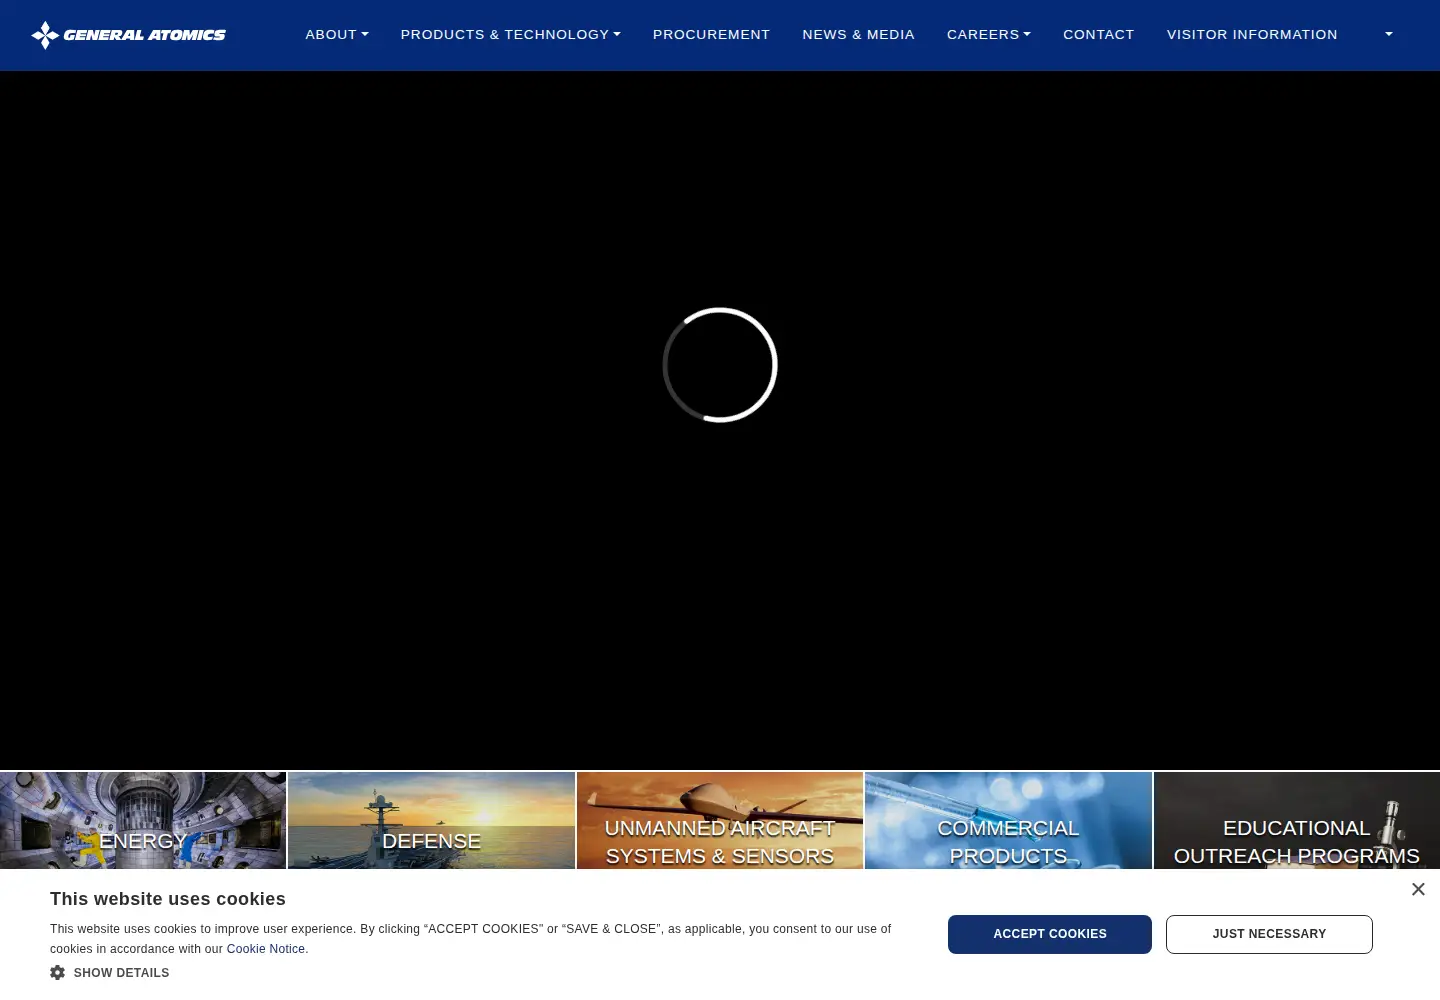Image resolution: width=1440 pixels, height=1000 pixels.
Task: Click the Accept Cookies button
Action: pyautogui.click(x=1050, y=934)
